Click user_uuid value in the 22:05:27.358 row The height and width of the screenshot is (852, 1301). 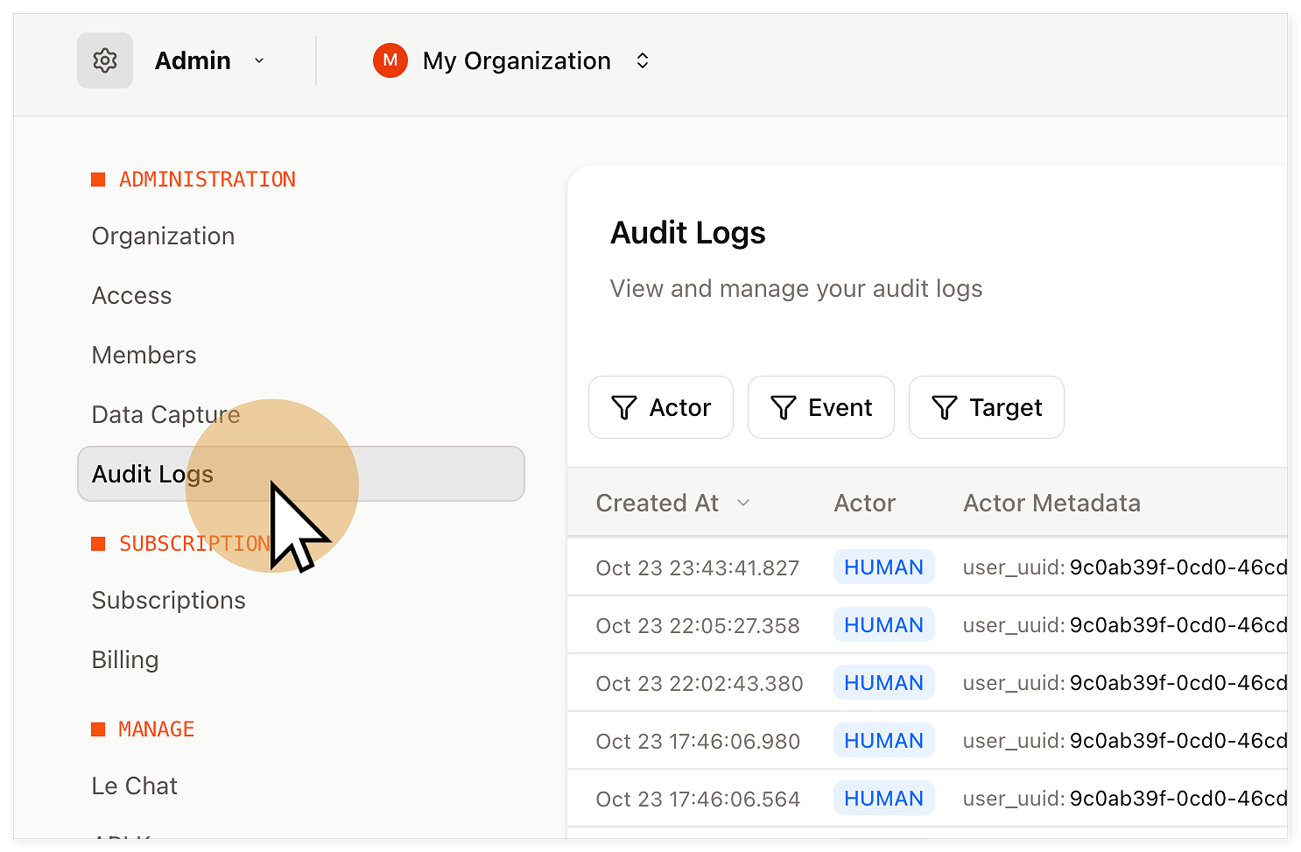click(1178, 626)
